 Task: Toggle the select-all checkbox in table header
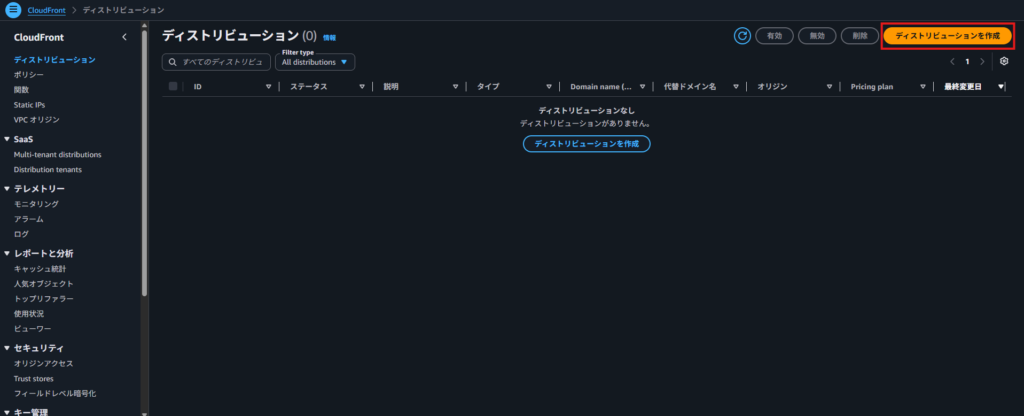point(173,86)
